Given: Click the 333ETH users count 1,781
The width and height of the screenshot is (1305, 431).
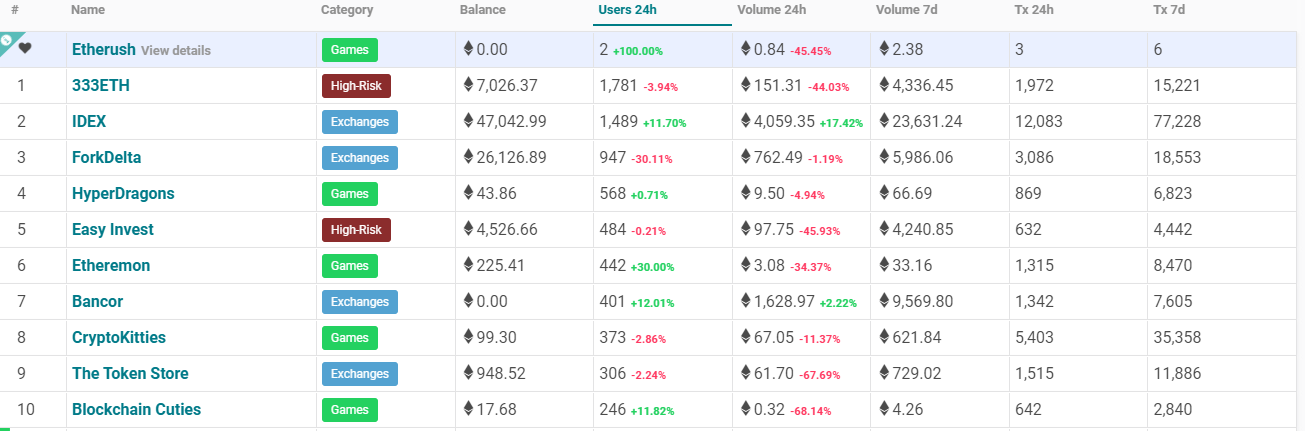Looking at the screenshot, I should click(x=618, y=86).
